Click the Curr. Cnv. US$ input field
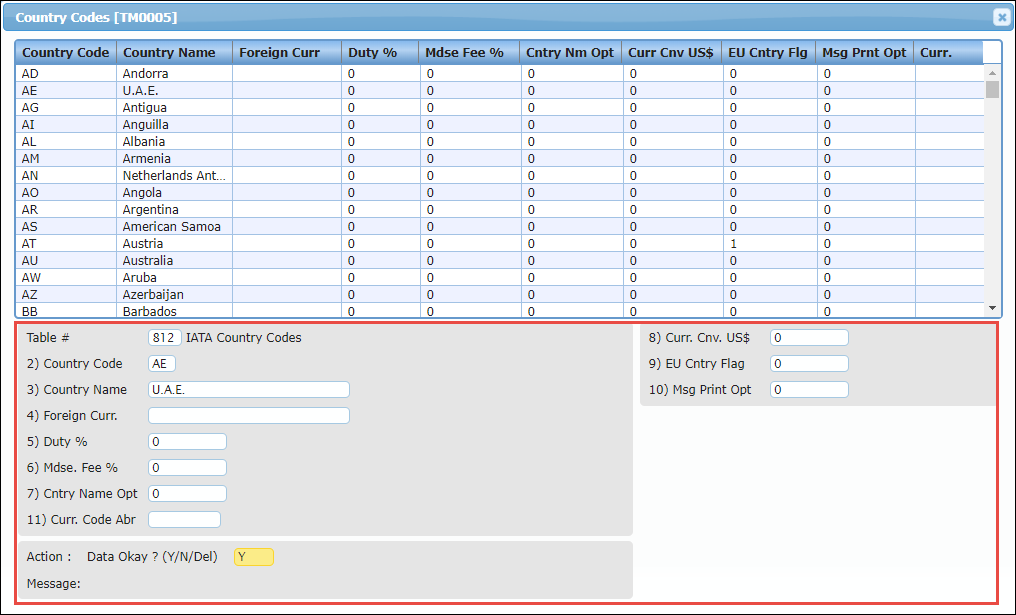 [x=809, y=338]
